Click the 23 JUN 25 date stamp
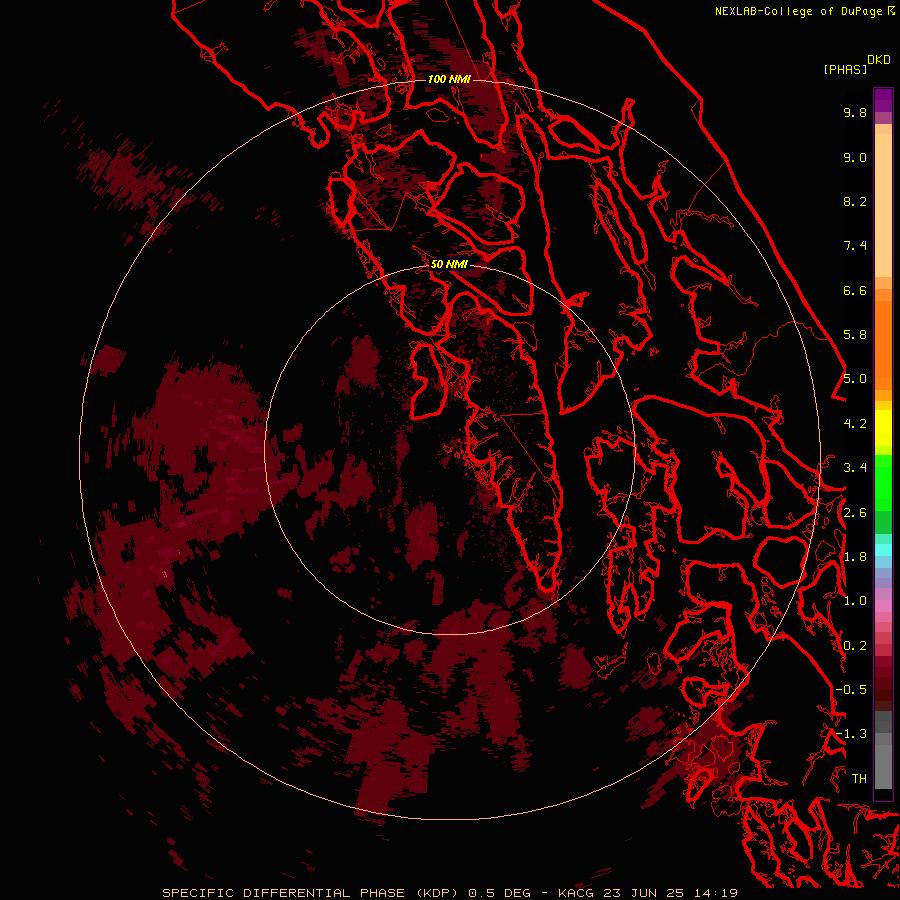This screenshot has width=900, height=900. (642, 893)
